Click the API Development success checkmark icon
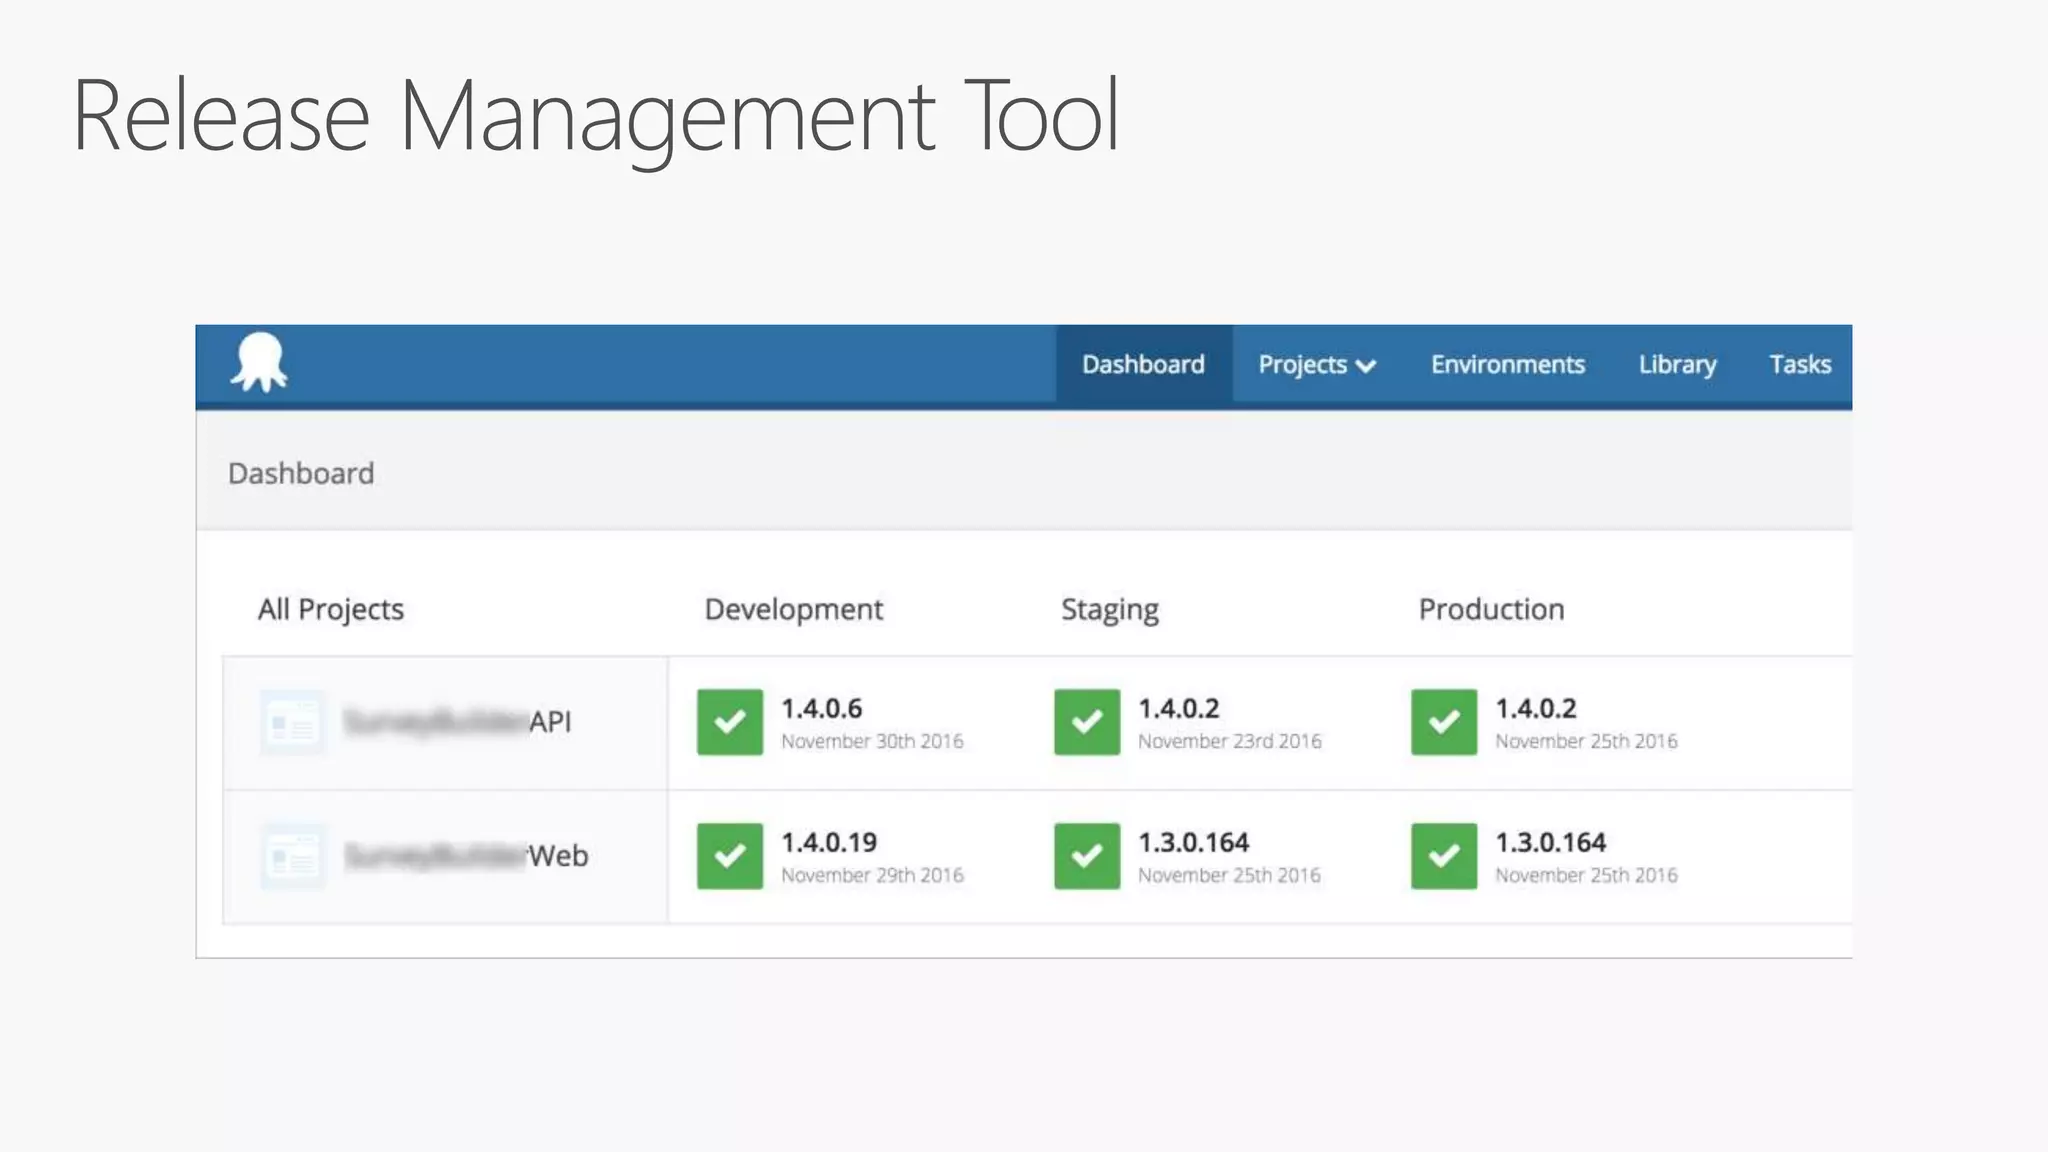Image resolution: width=2048 pixels, height=1152 pixels. pyautogui.click(x=730, y=722)
